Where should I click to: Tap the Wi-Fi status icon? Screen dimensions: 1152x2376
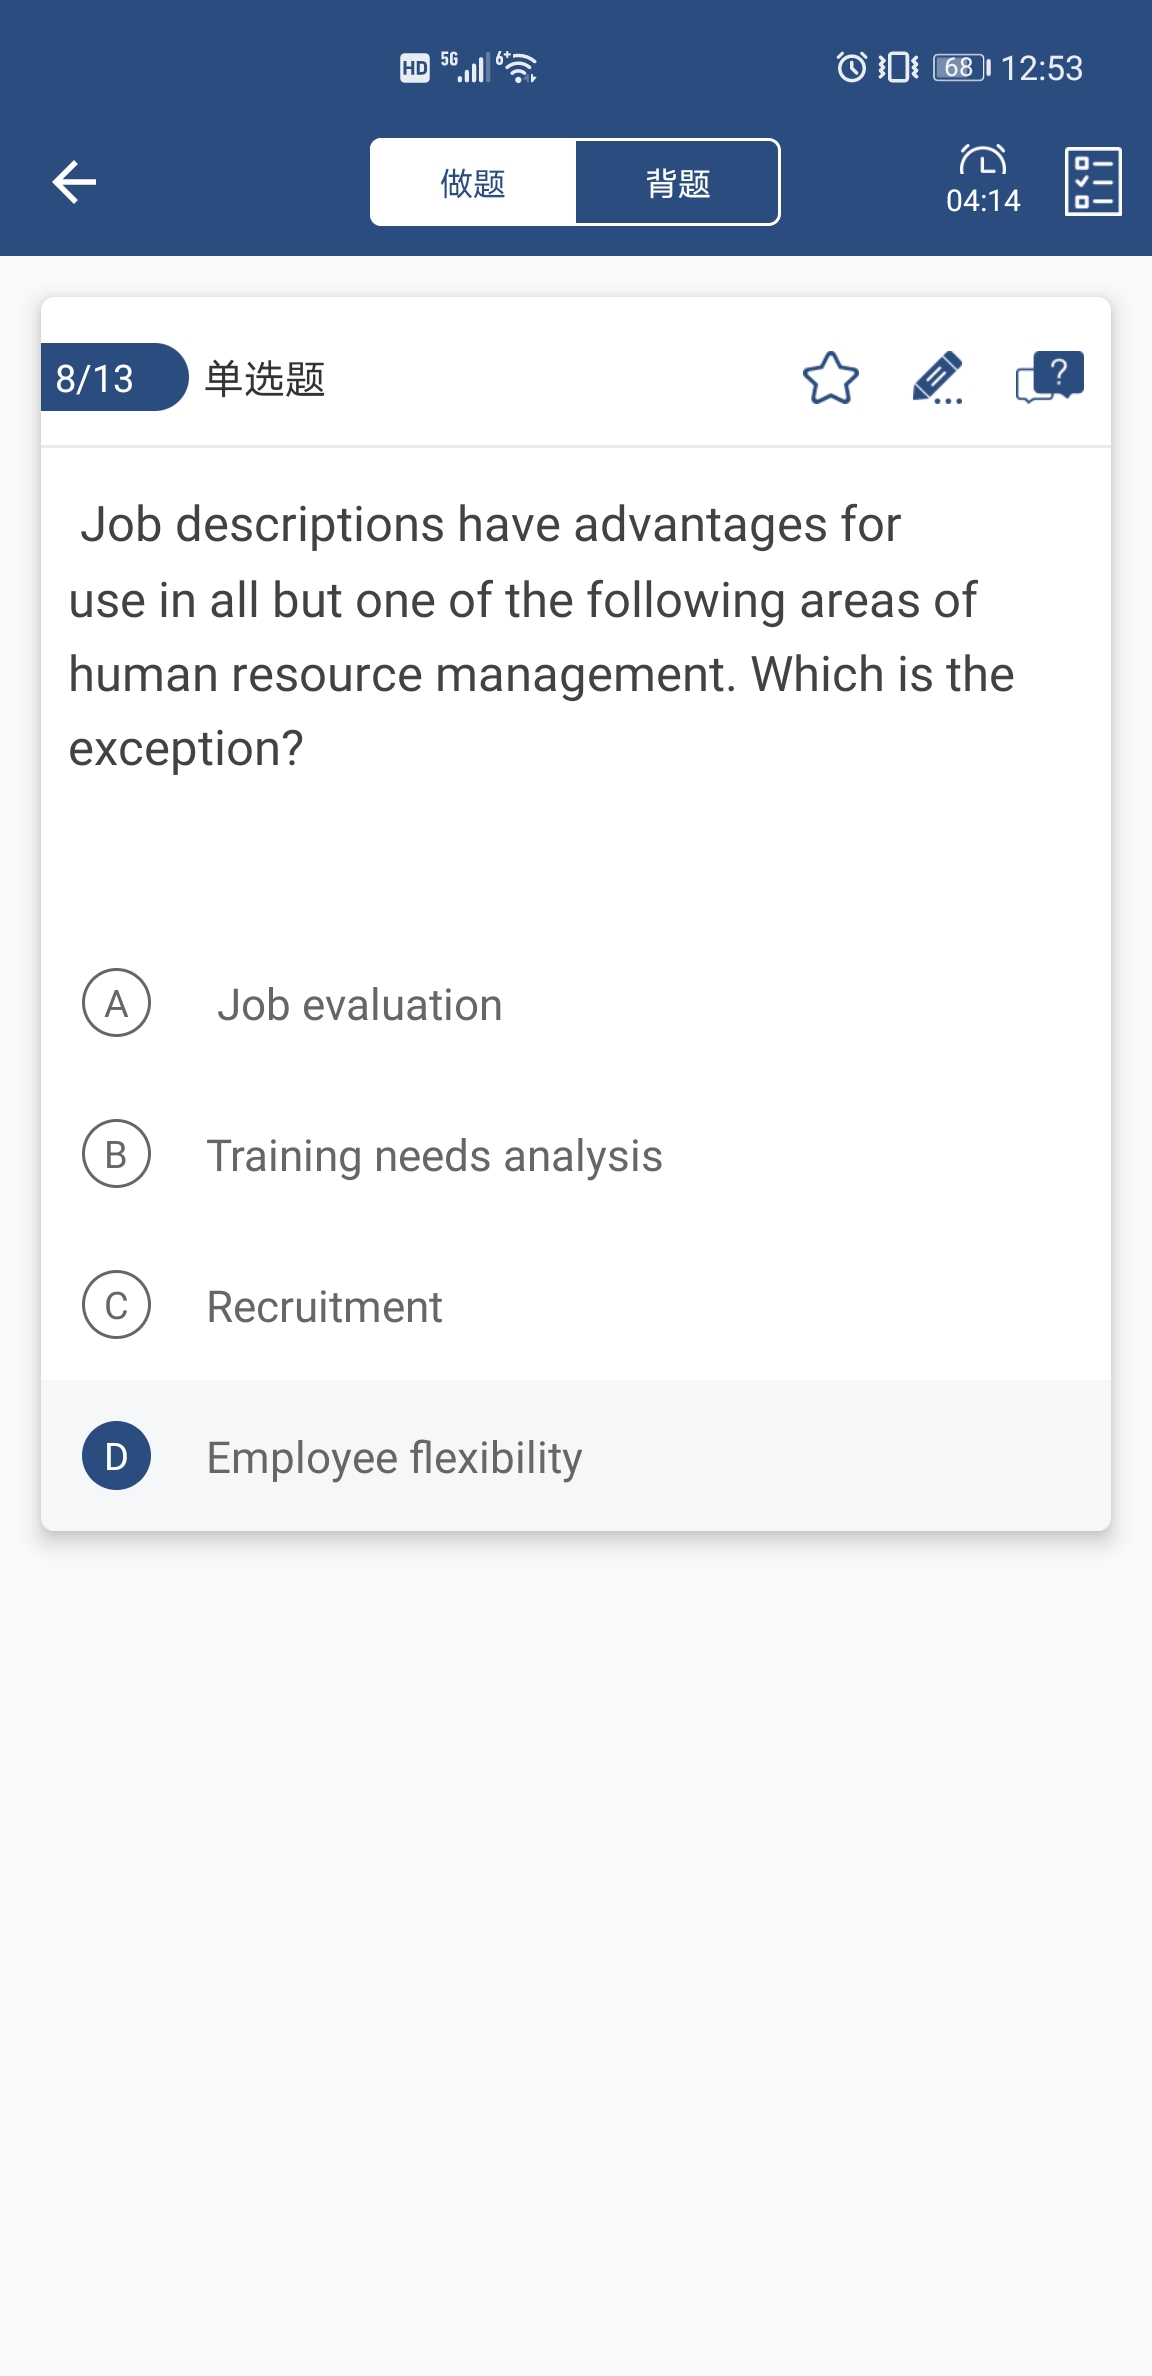[x=519, y=67]
